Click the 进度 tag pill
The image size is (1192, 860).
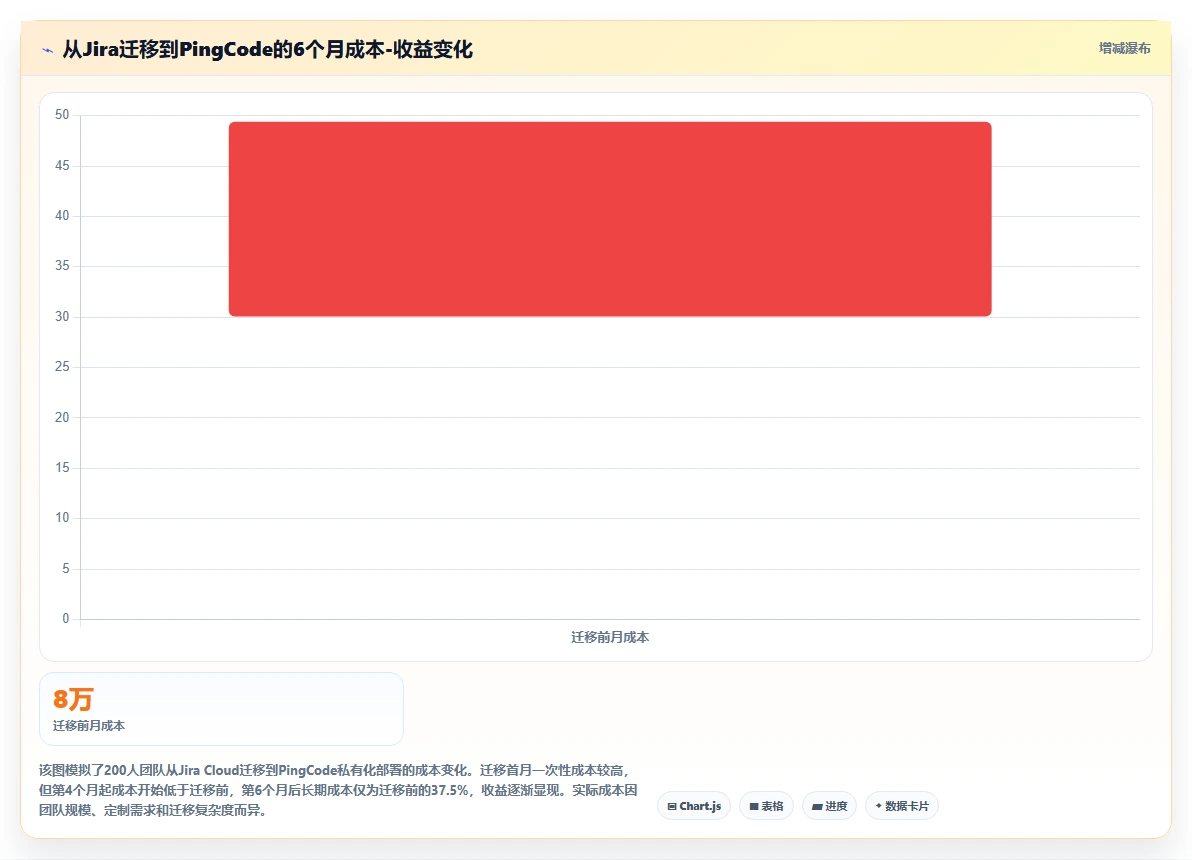pos(829,806)
